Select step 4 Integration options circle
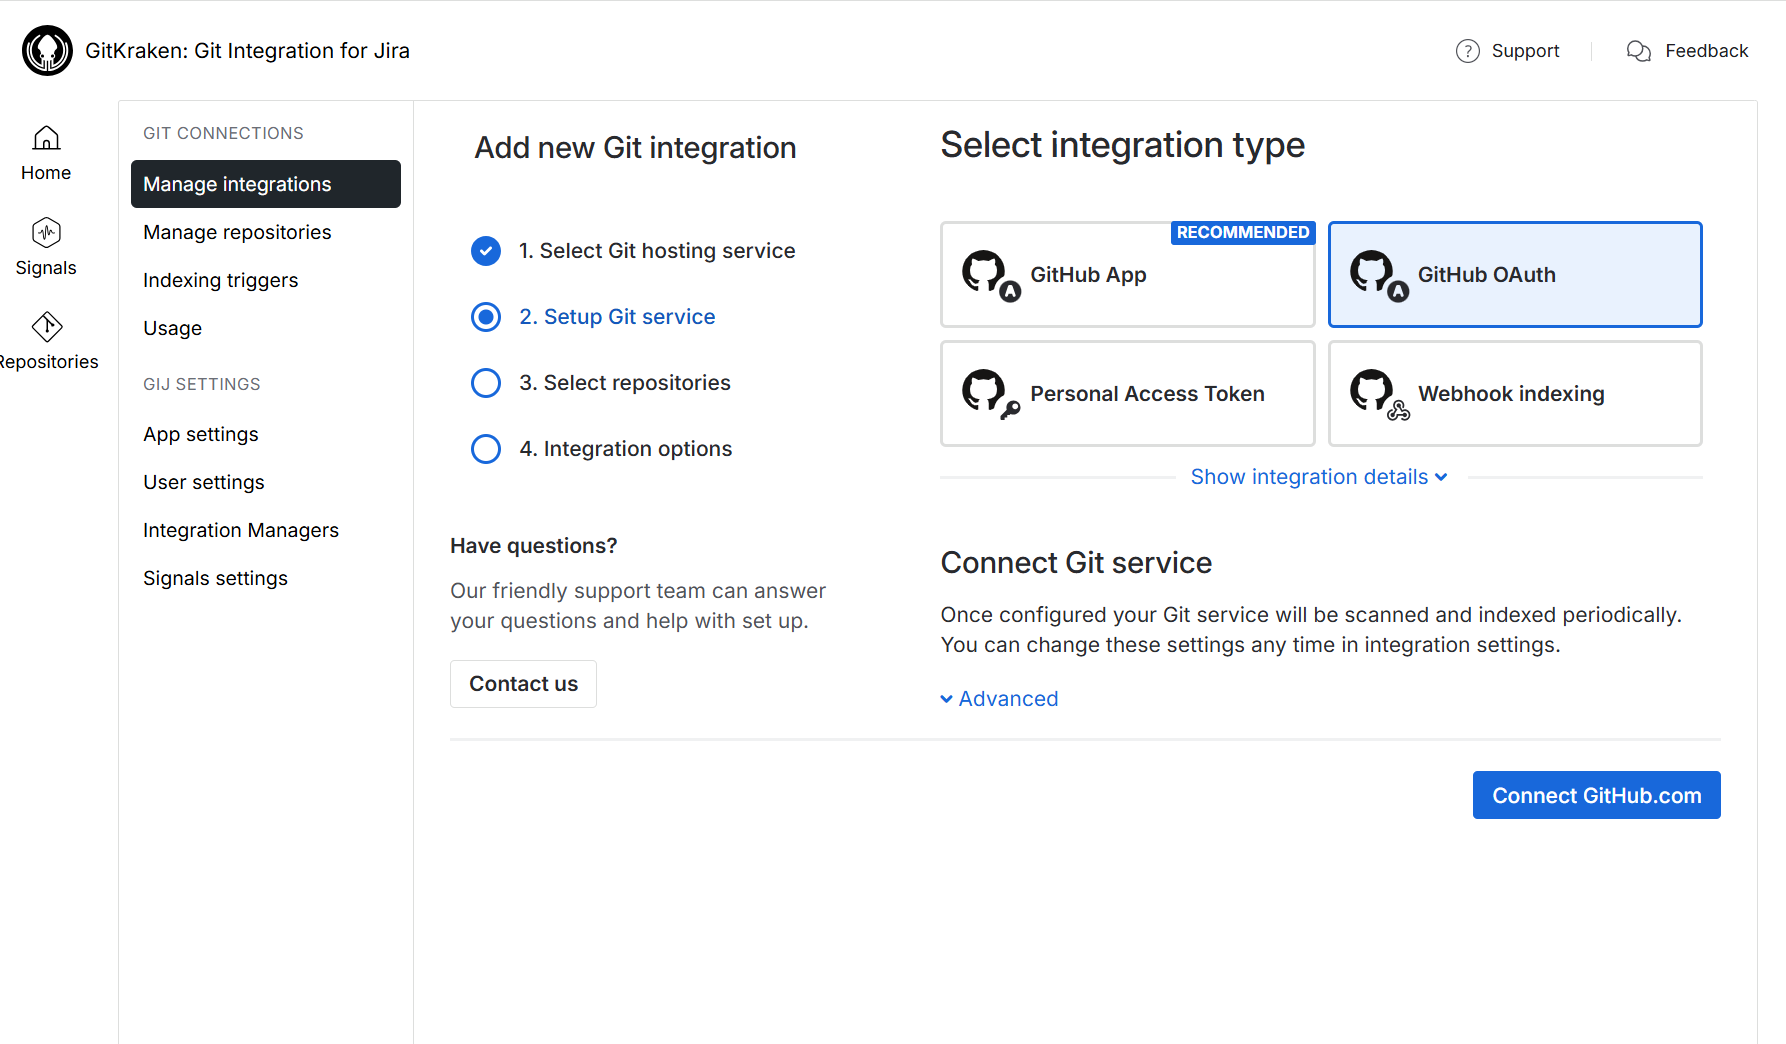Screen dimensions: 1786x1044 (486, 449)
